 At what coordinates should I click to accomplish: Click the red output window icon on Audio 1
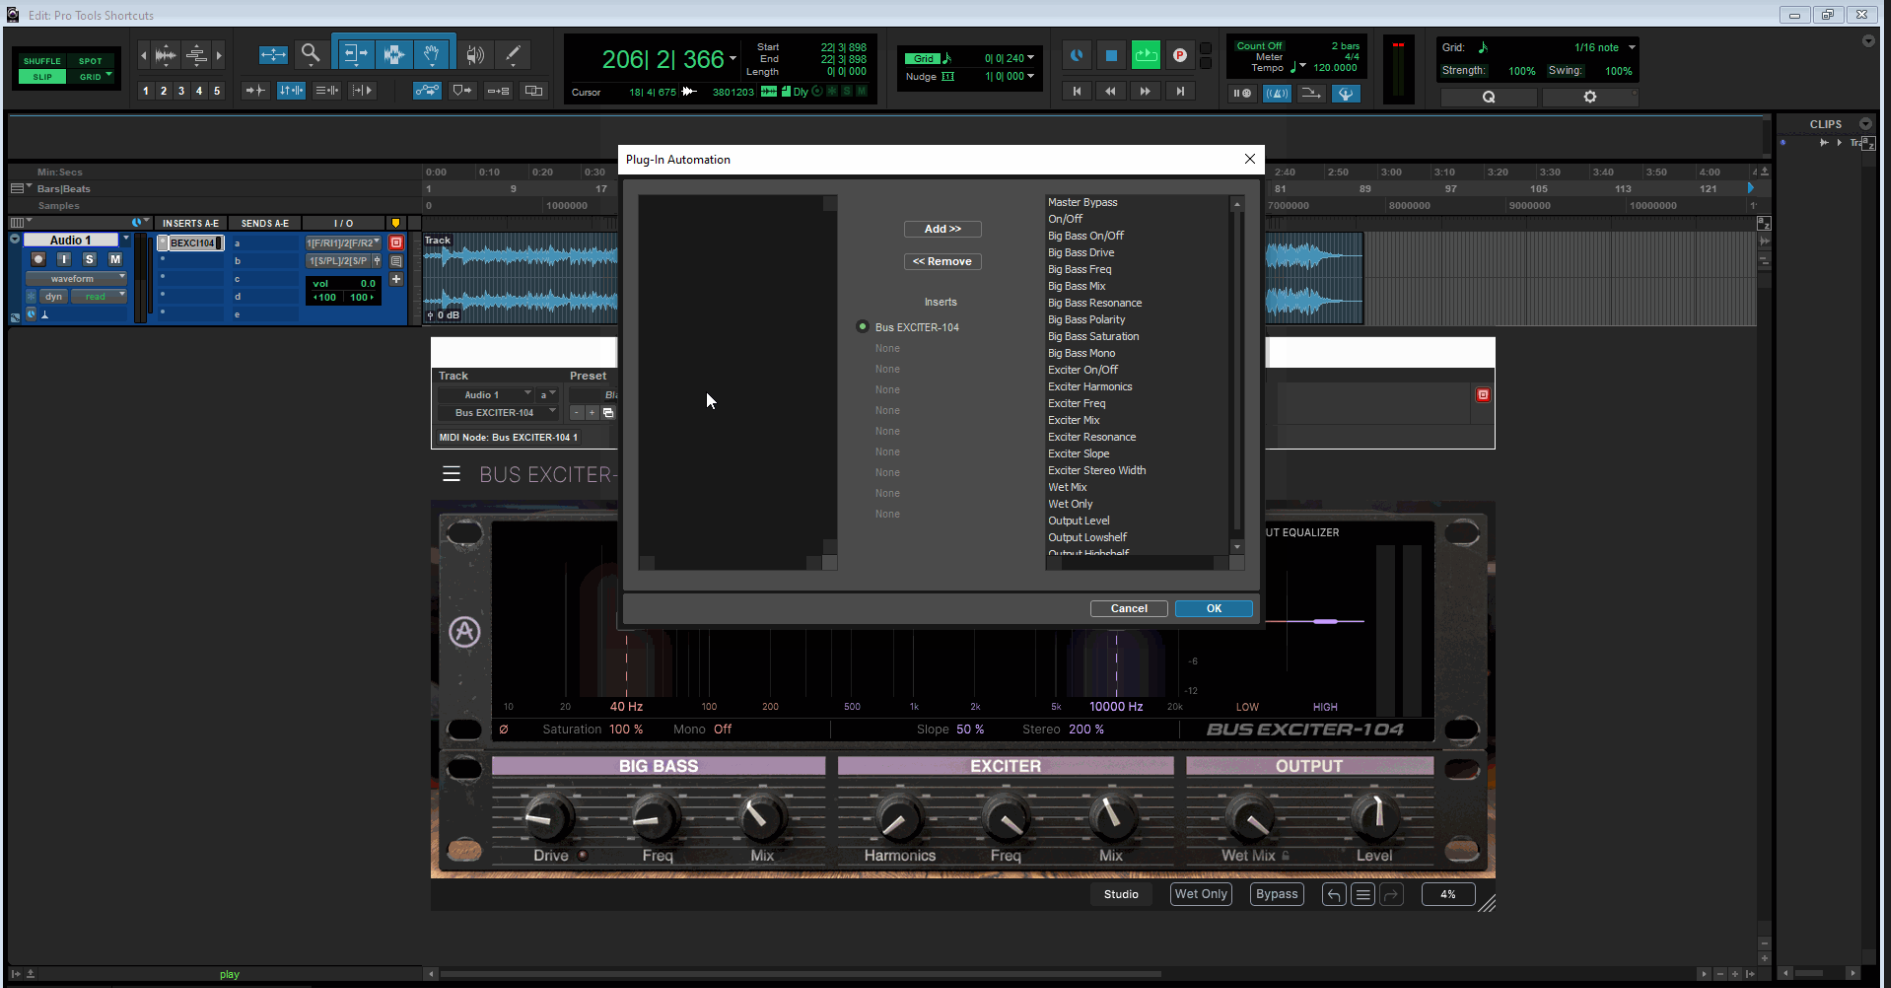click(x=396, y=243)
